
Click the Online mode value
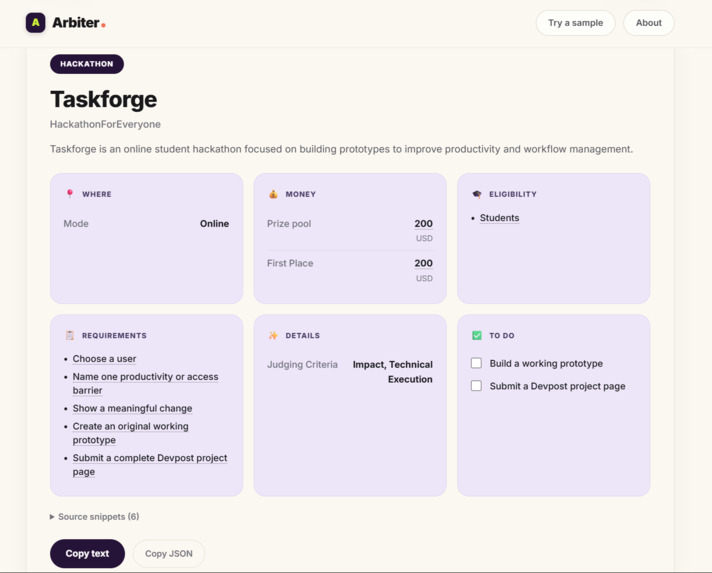point(214,223)
